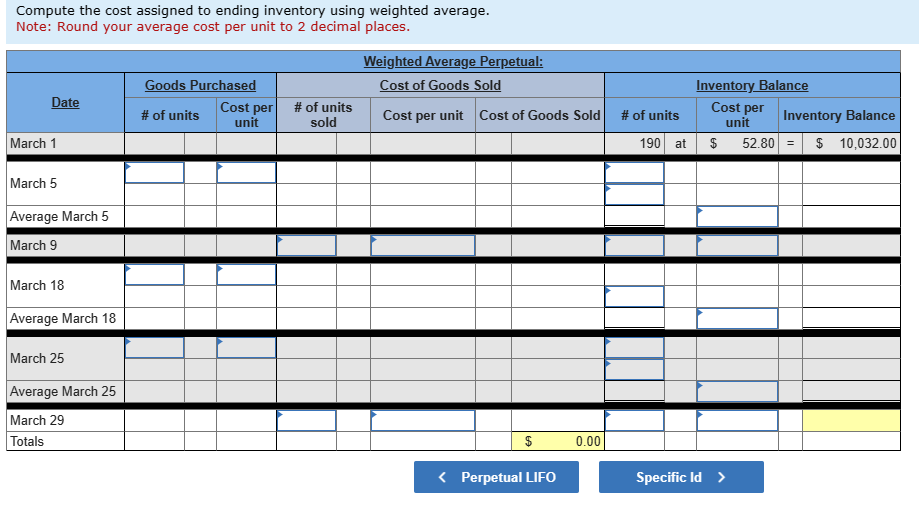Viewport: 919px width, 505px height.
Task: Click the Totals row label
Action: point(27,441)
